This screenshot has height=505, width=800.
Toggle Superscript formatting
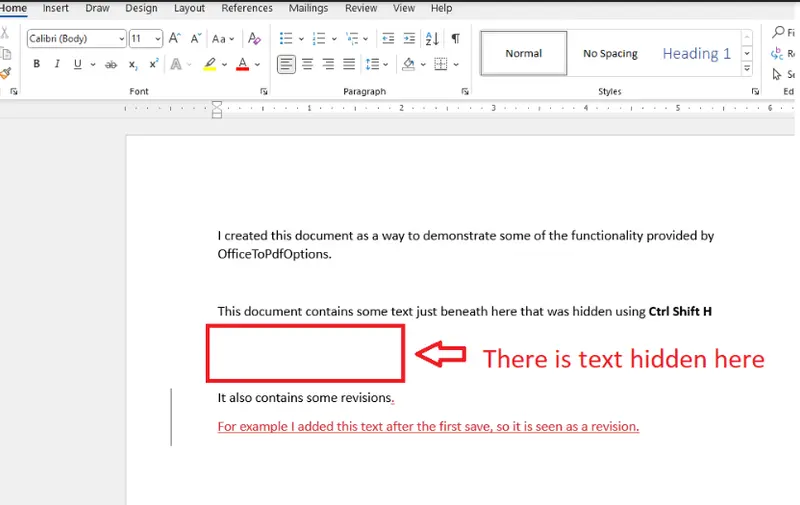click(153, 64)
